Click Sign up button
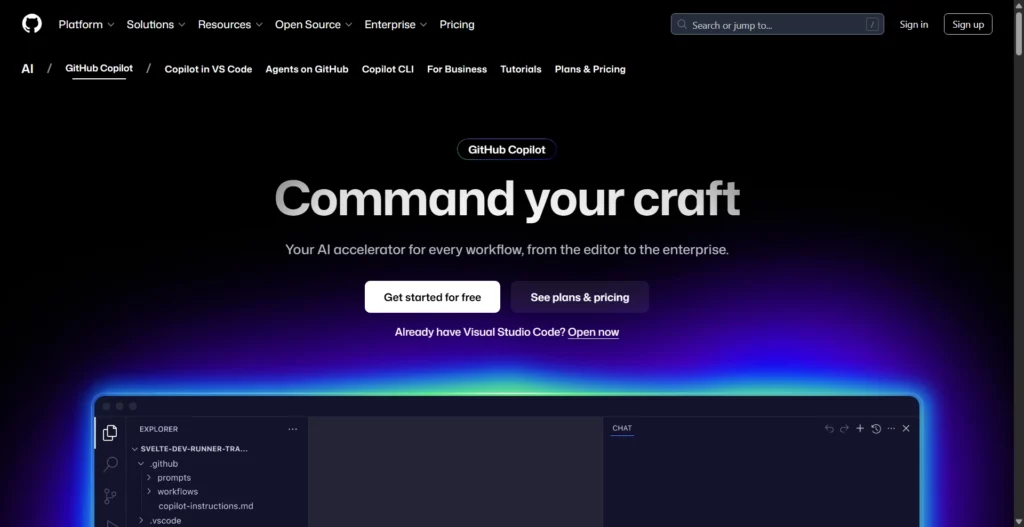 click(x=968, y=24)
